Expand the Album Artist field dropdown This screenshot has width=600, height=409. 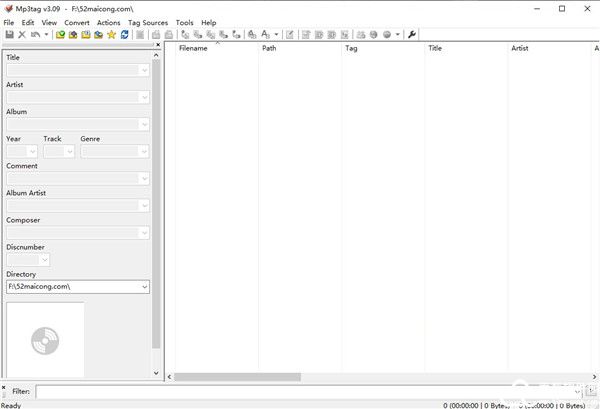[144, 206]
